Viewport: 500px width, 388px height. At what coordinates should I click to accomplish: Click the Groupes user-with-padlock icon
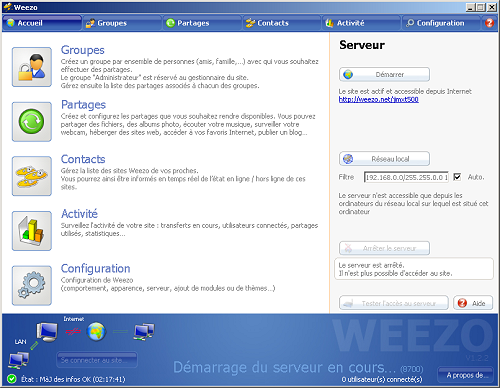[32, 67]
